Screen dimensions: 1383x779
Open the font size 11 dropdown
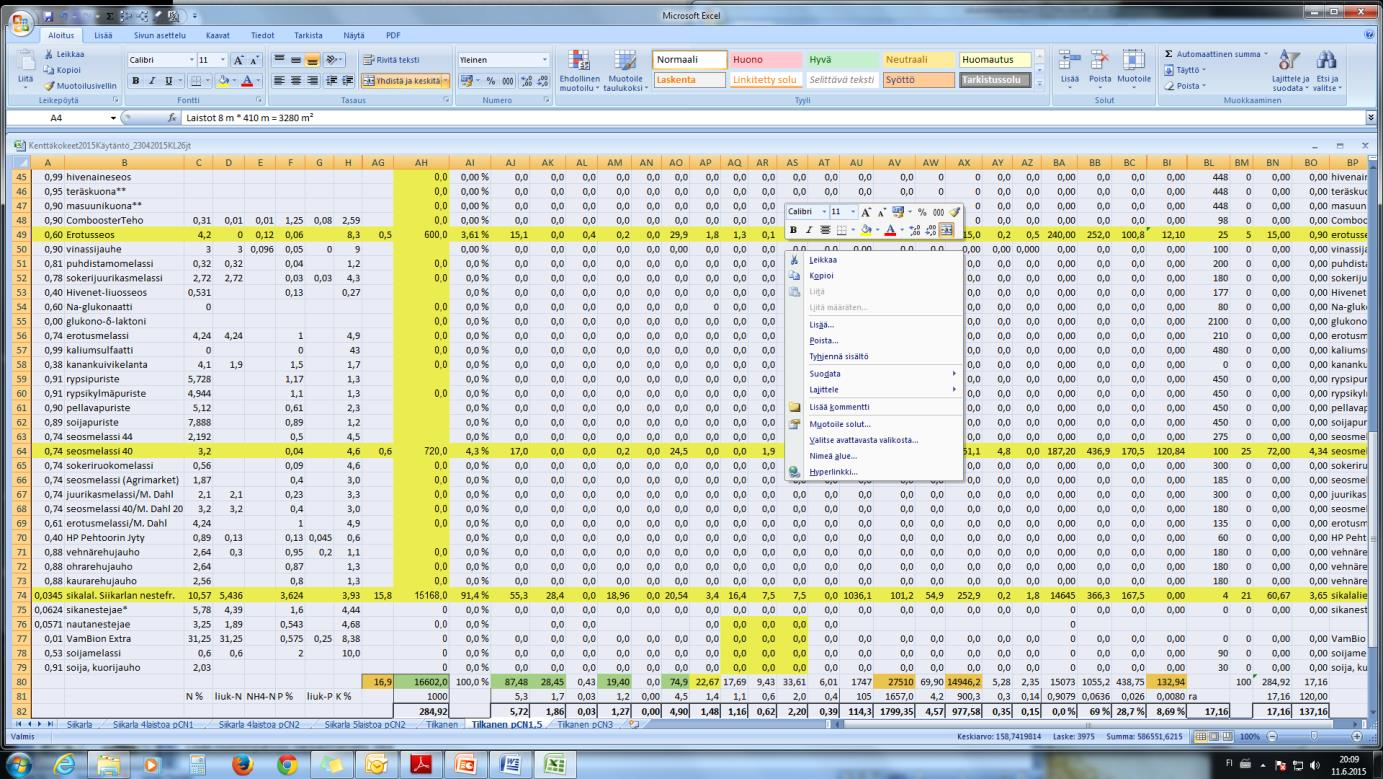pos(222,60)
